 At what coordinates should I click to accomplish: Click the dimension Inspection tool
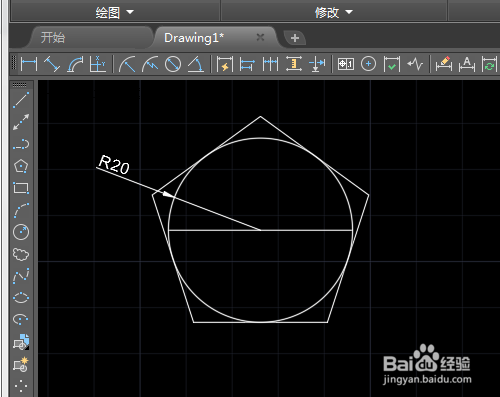391,64
